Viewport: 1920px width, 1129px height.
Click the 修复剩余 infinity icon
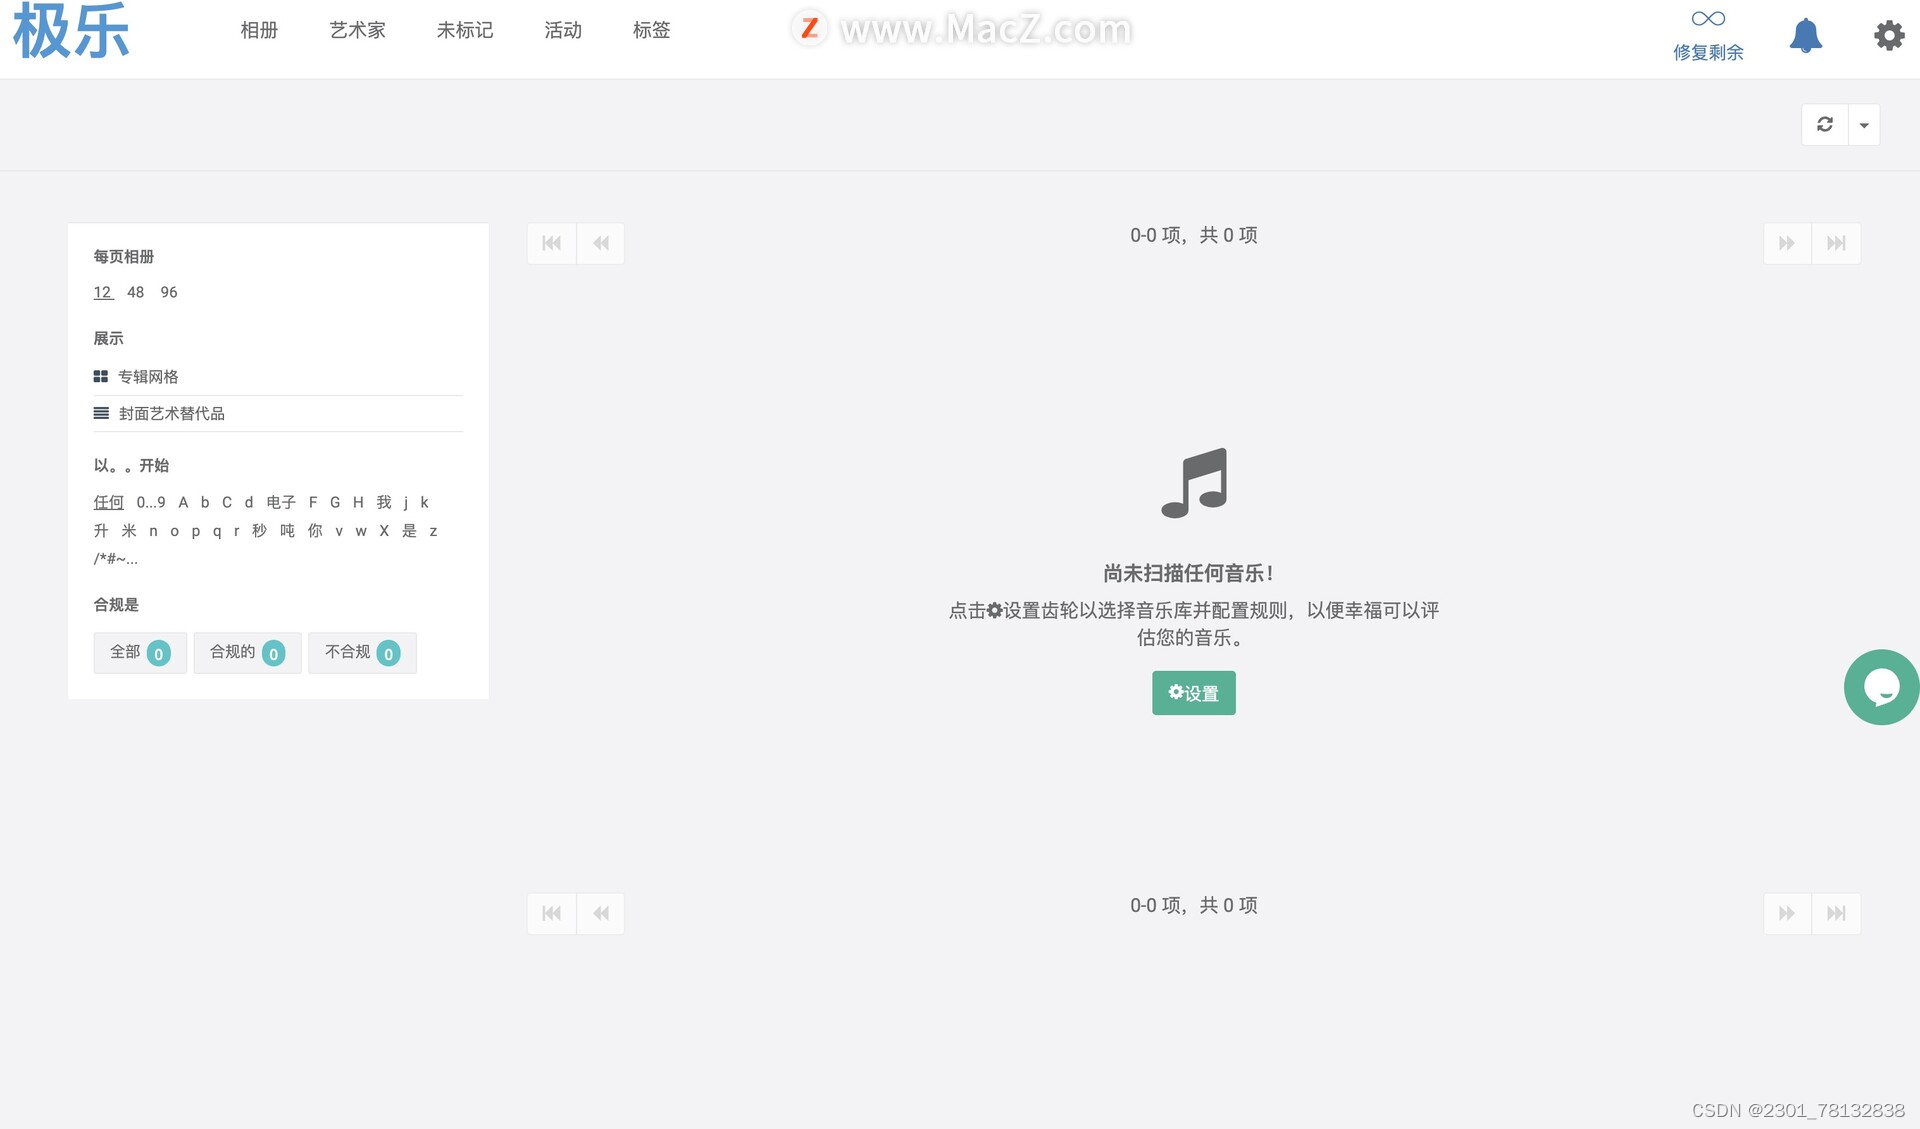click(x=1708, y=18)
